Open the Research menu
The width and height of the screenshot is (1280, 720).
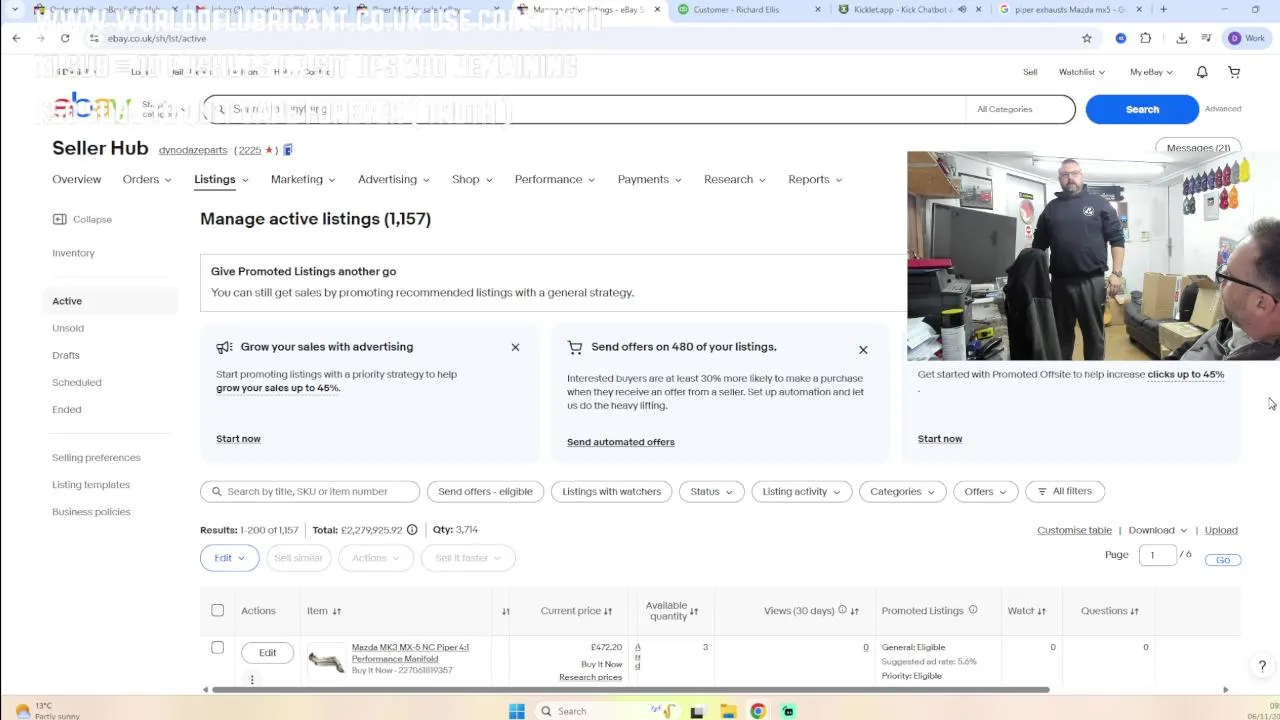coord(735,179)
